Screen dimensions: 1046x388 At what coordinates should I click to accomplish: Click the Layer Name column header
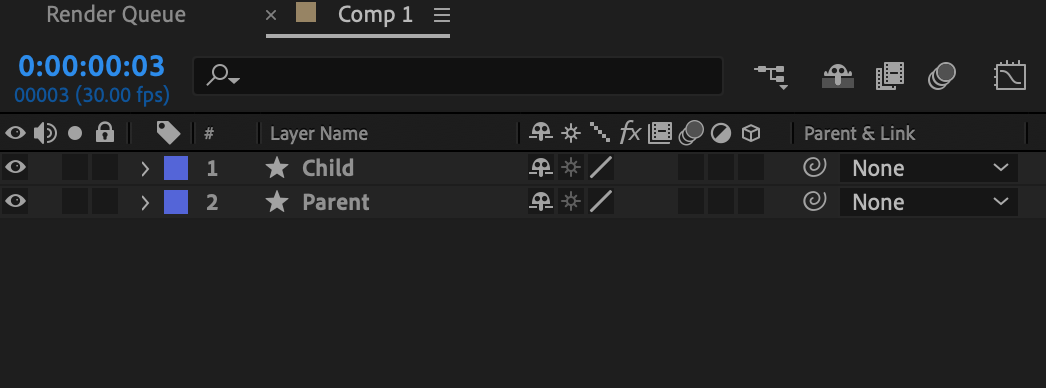(319, 133)
